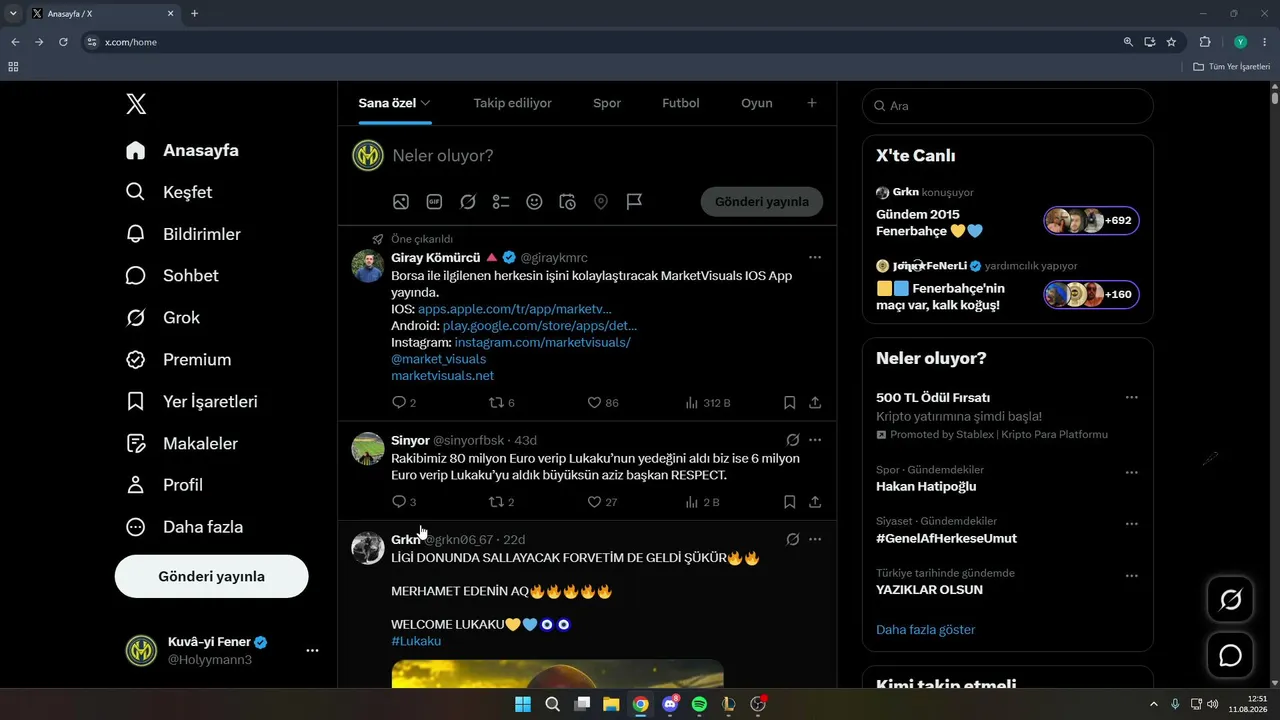Click the flag icon in composer
Screen dimensions: 1280x720
pyautogui.click(x=634, y=202)
